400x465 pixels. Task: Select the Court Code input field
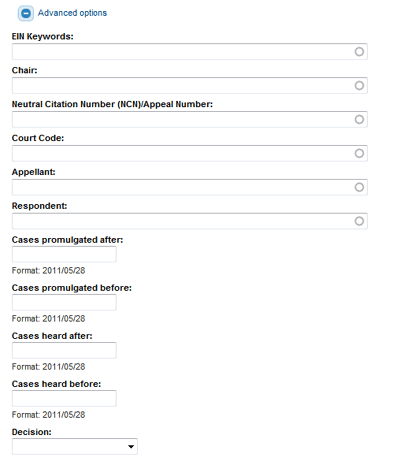coord(190,153)
